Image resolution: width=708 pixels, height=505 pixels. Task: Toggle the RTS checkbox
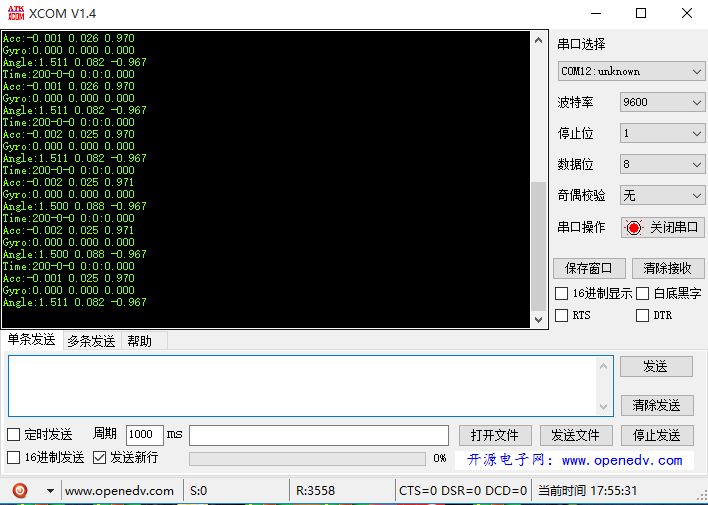click(x=561, y=315)
